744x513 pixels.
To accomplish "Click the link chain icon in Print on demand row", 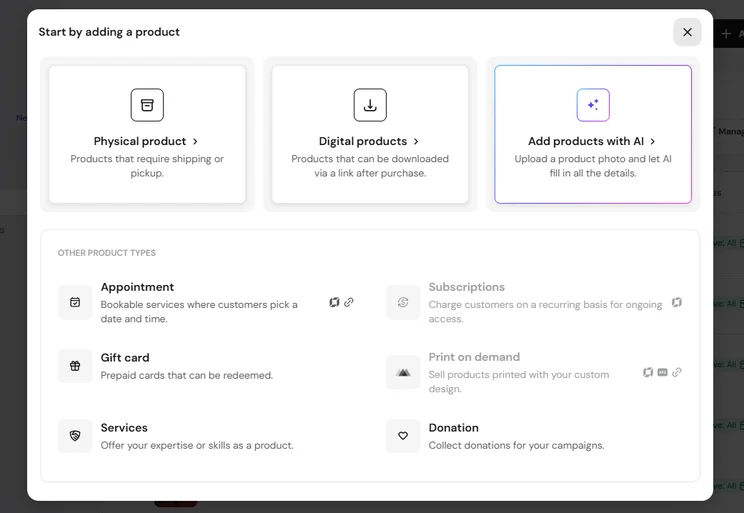I will coord(677,372).
